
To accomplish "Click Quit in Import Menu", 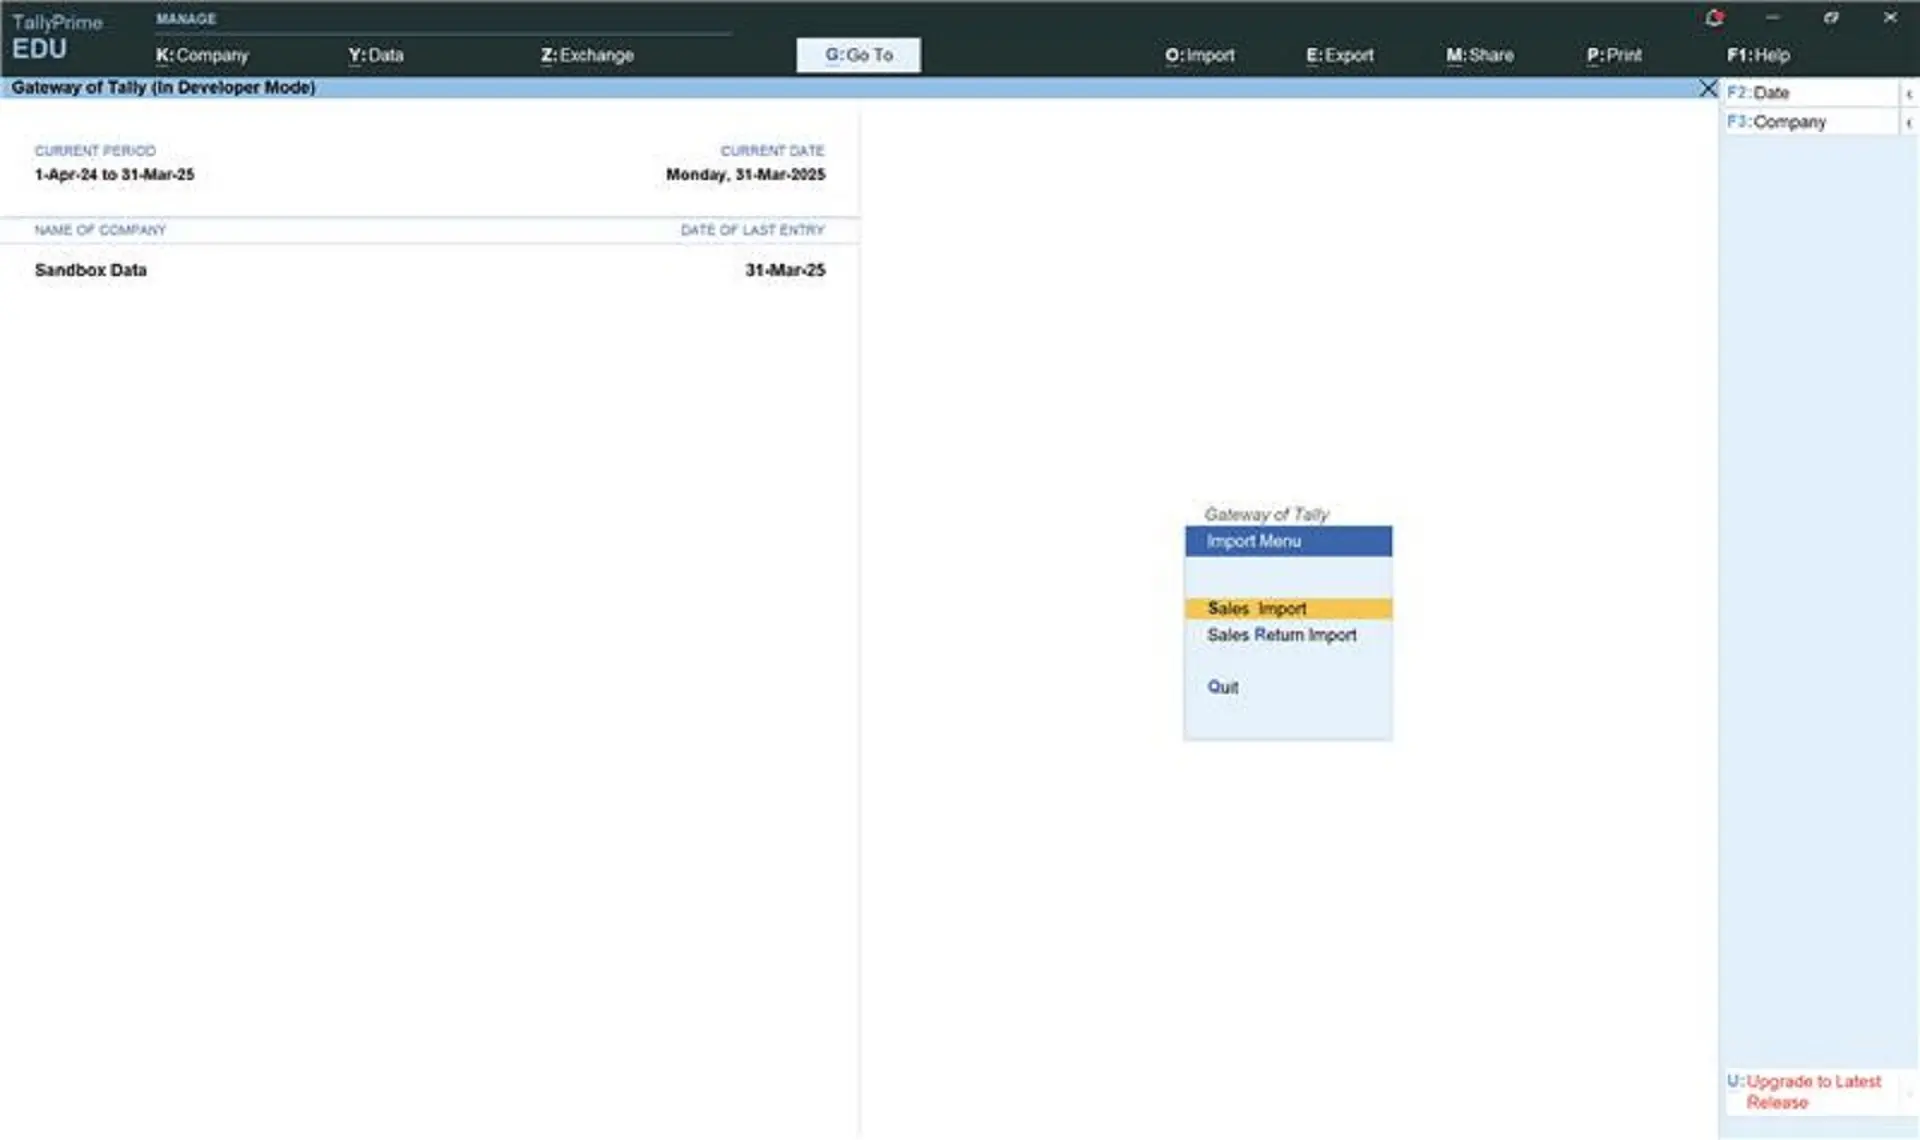I will pos(1222,687).
